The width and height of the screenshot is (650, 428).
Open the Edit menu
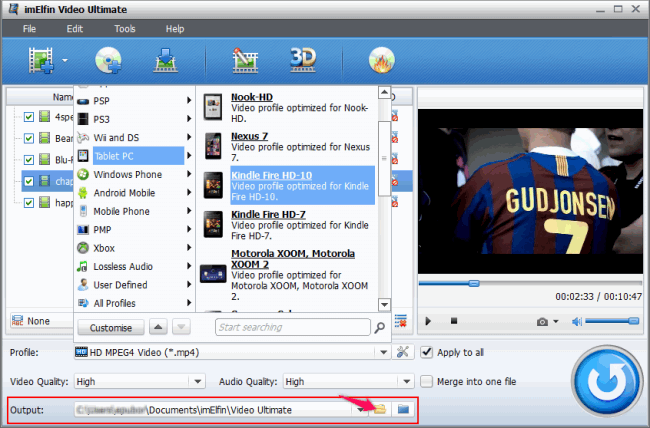coord(75,29)
